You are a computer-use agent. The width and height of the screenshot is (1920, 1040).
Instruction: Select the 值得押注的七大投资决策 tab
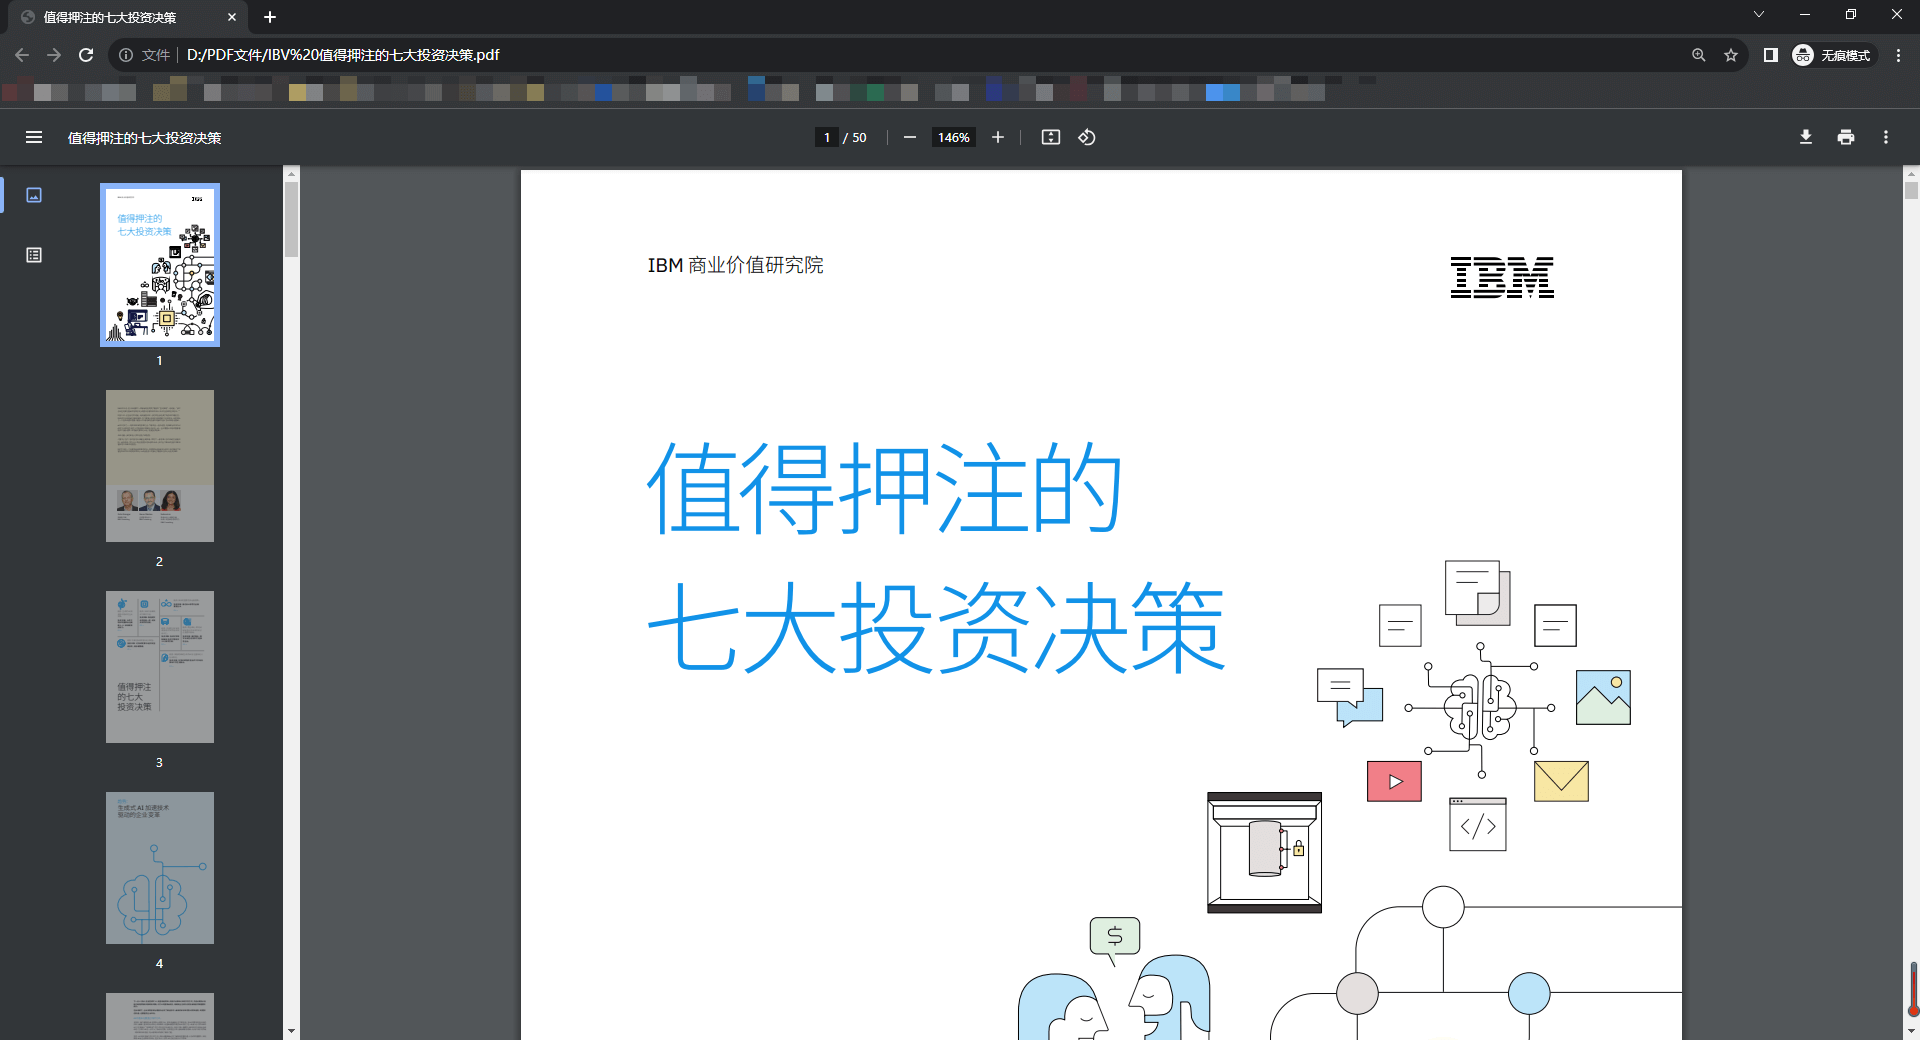tap(120, 17)
